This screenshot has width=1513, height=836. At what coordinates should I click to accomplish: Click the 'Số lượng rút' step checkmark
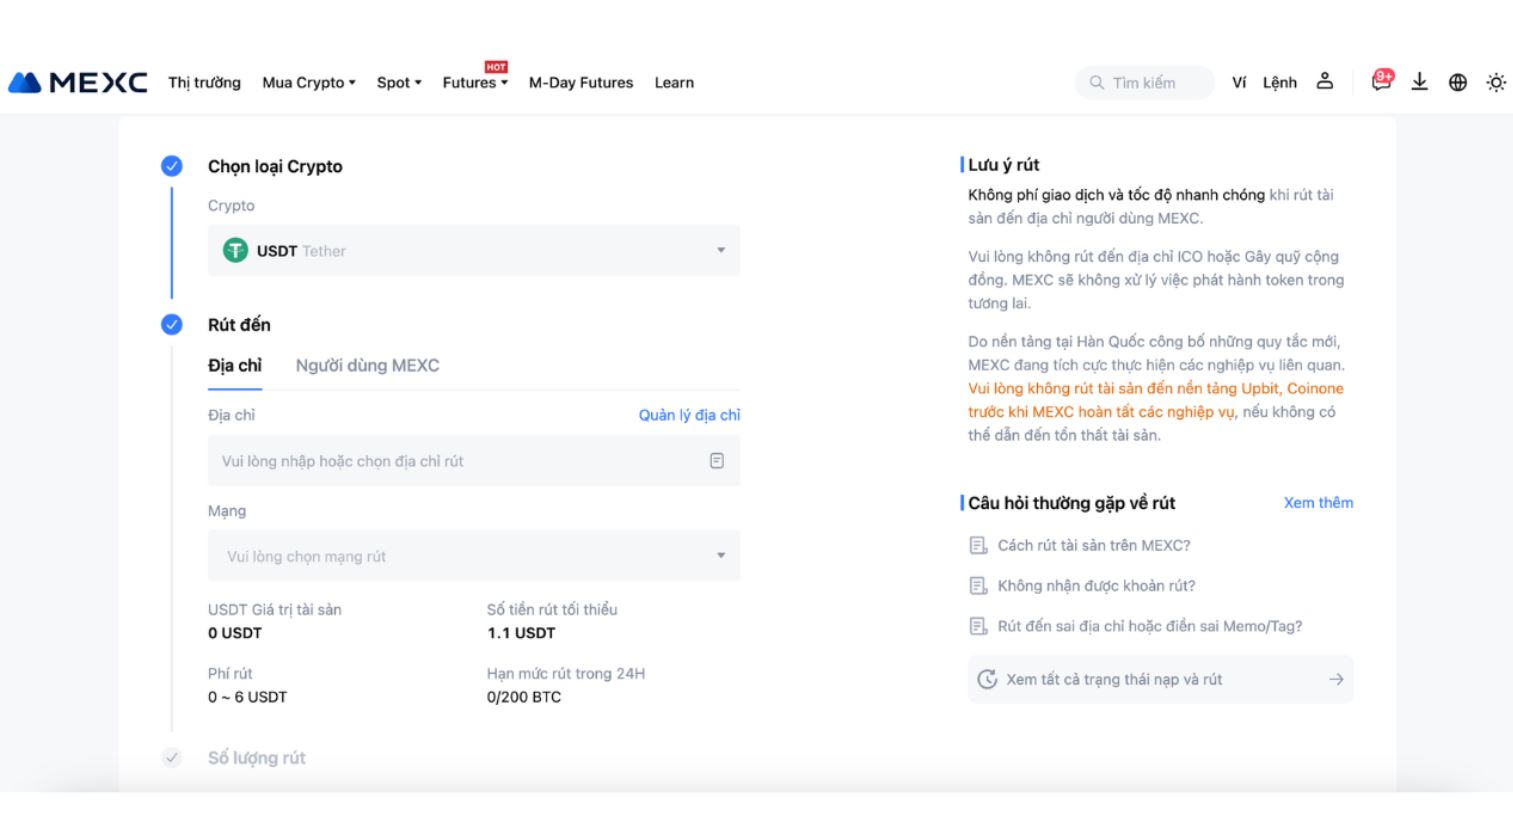tap(172, 758)
